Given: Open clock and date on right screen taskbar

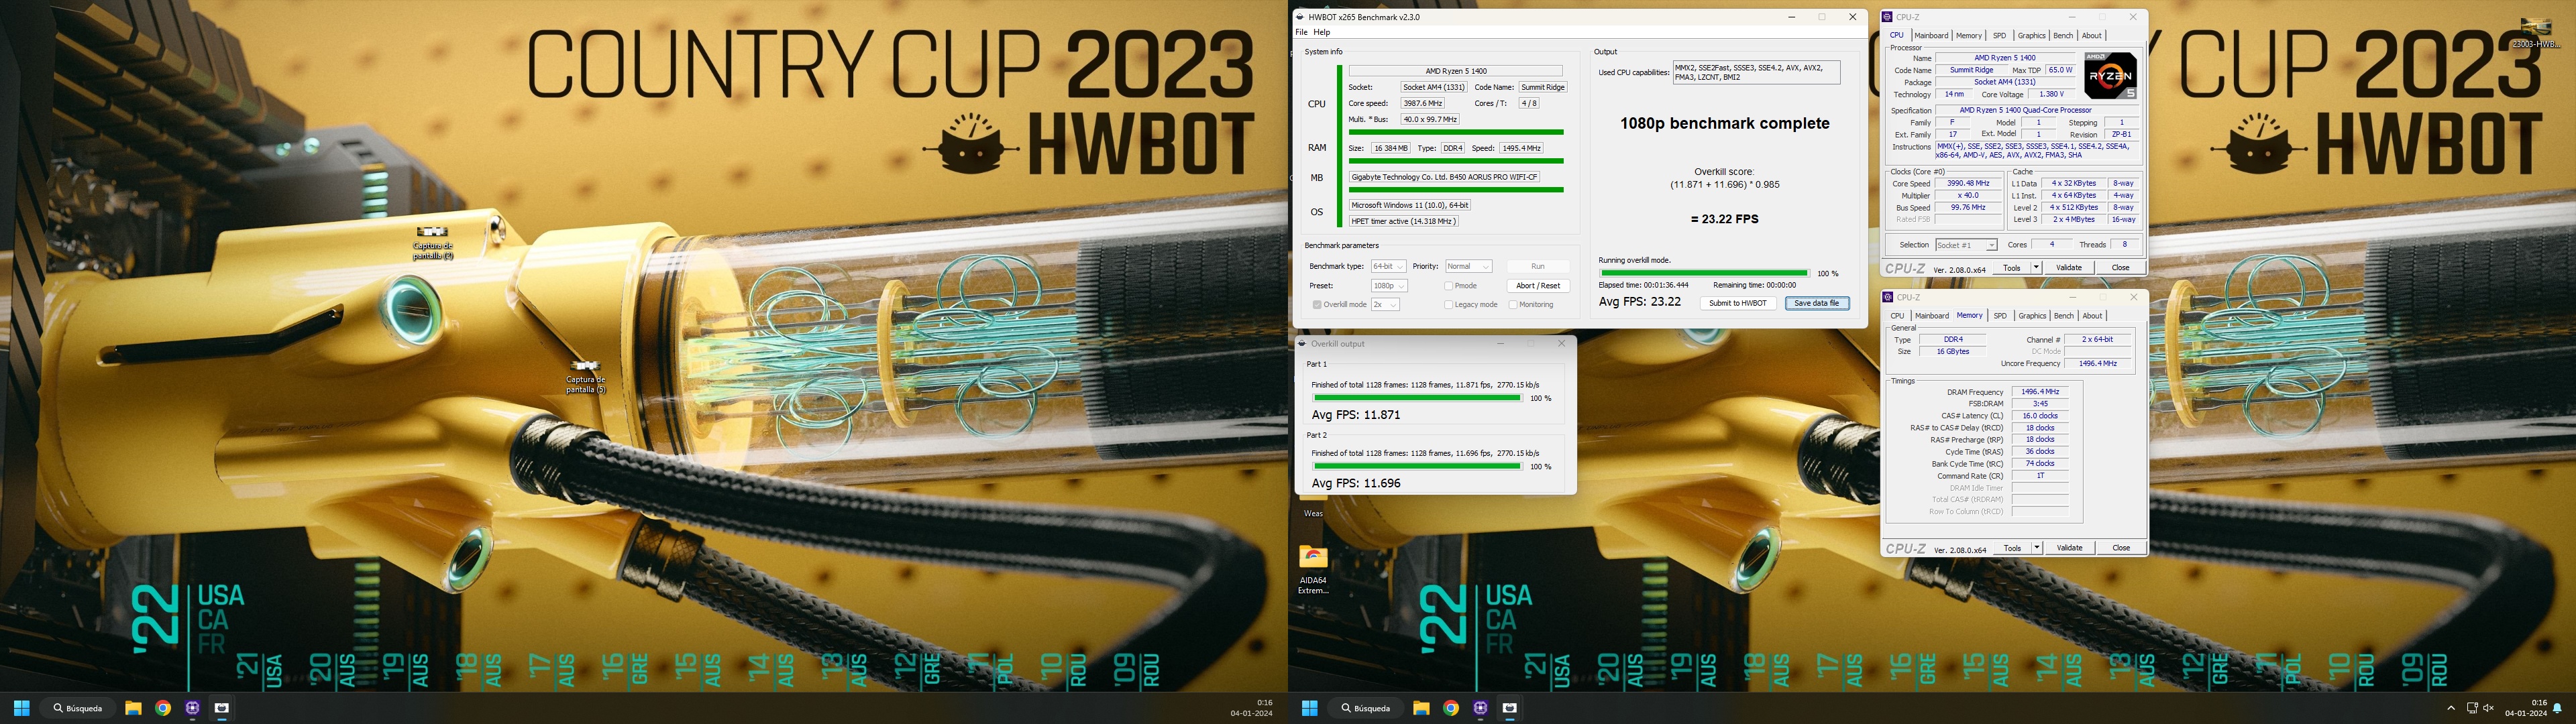Looking at the screenshot, I should click(x=2525, y=708).
